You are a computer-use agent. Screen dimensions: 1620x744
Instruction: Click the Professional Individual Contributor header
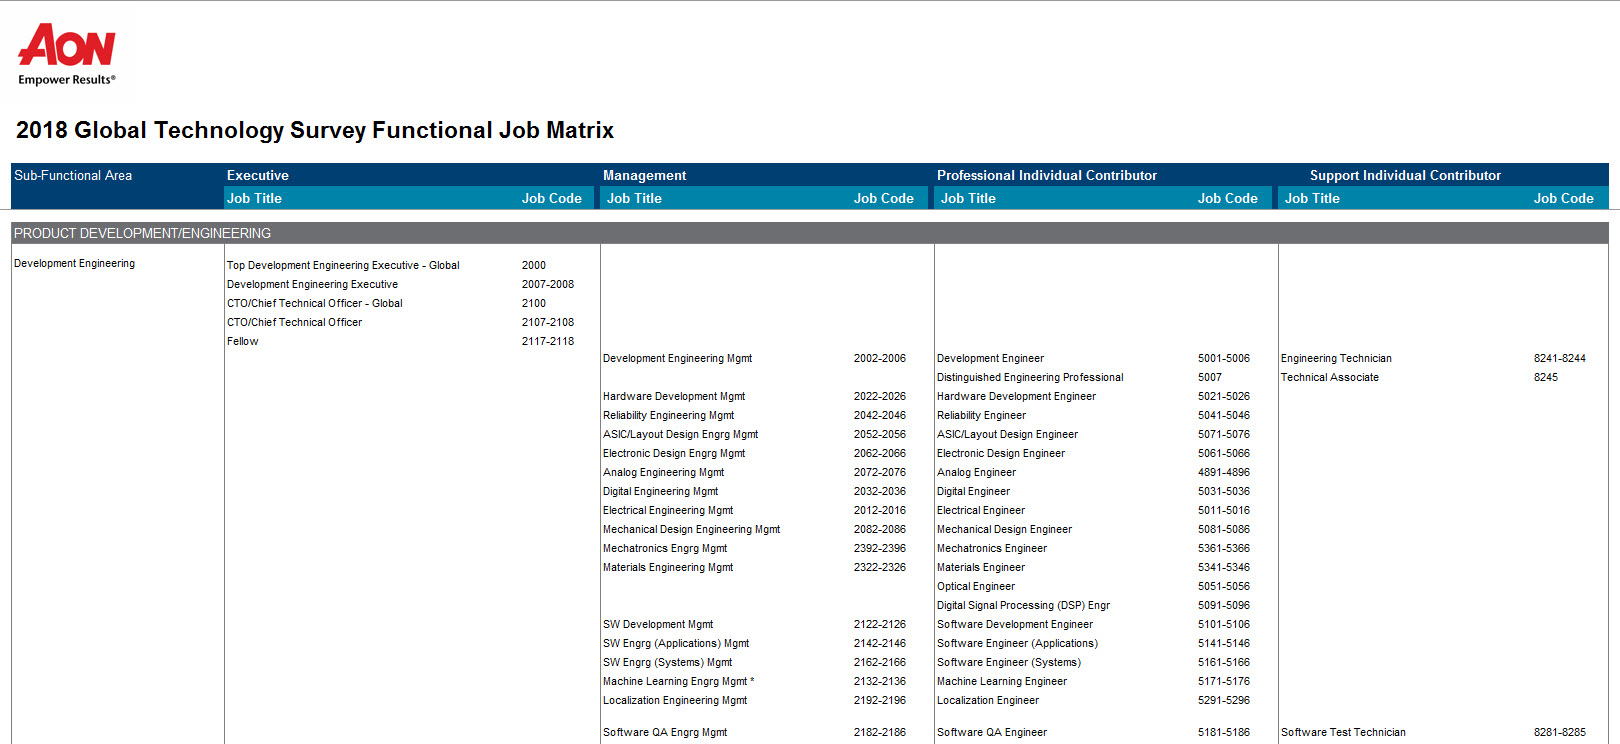(1046, 175)
